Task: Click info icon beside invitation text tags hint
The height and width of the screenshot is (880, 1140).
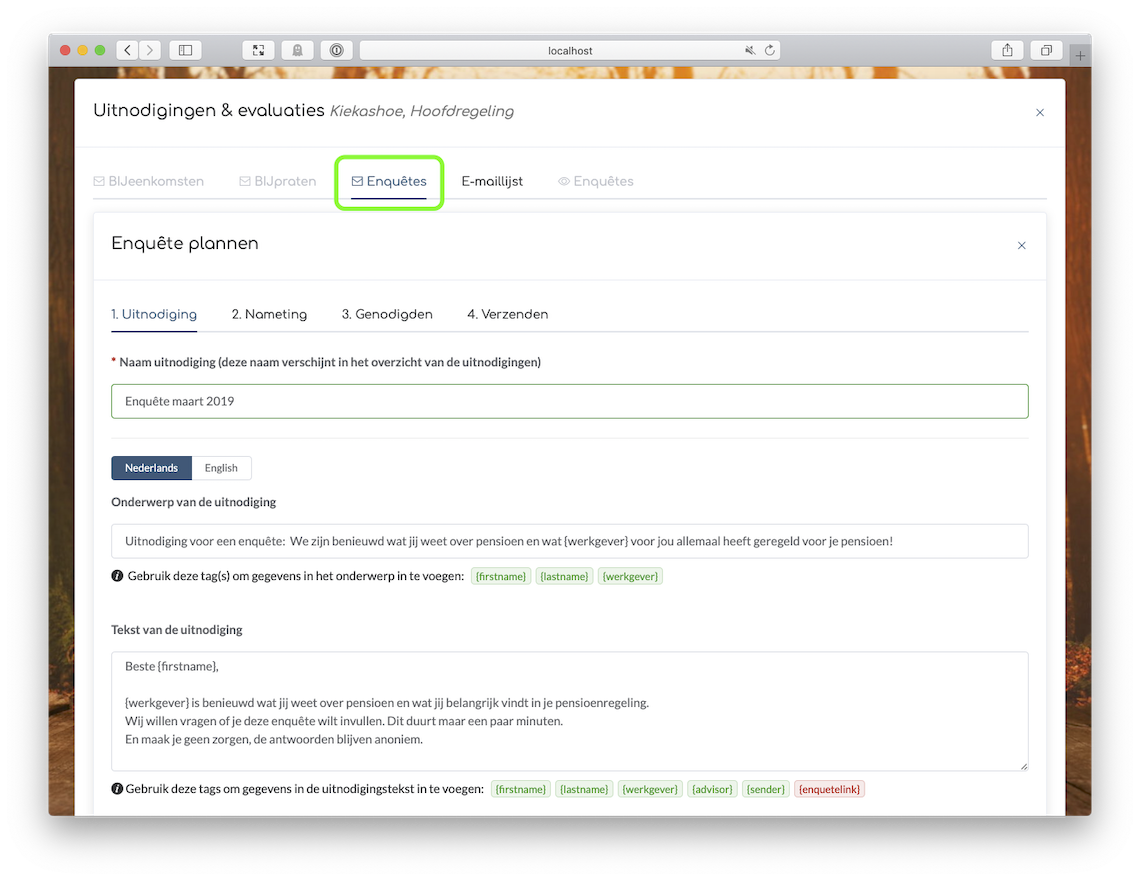Action: pyautogui.click(x=117, y=788)
